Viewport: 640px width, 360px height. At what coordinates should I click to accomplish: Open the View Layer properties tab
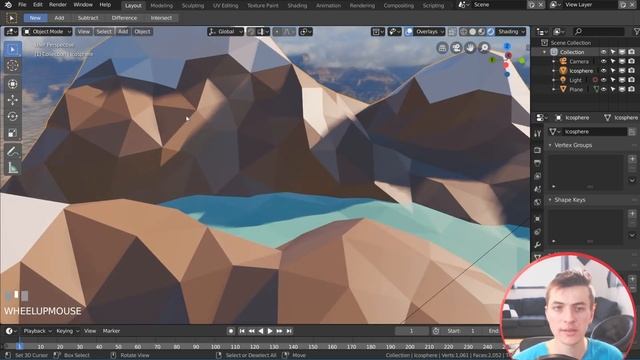point(538,176)
